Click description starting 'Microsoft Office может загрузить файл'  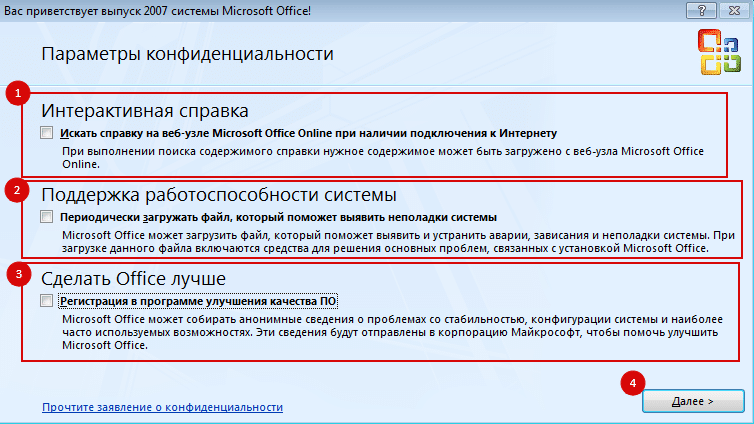click(x=398, y=242)
